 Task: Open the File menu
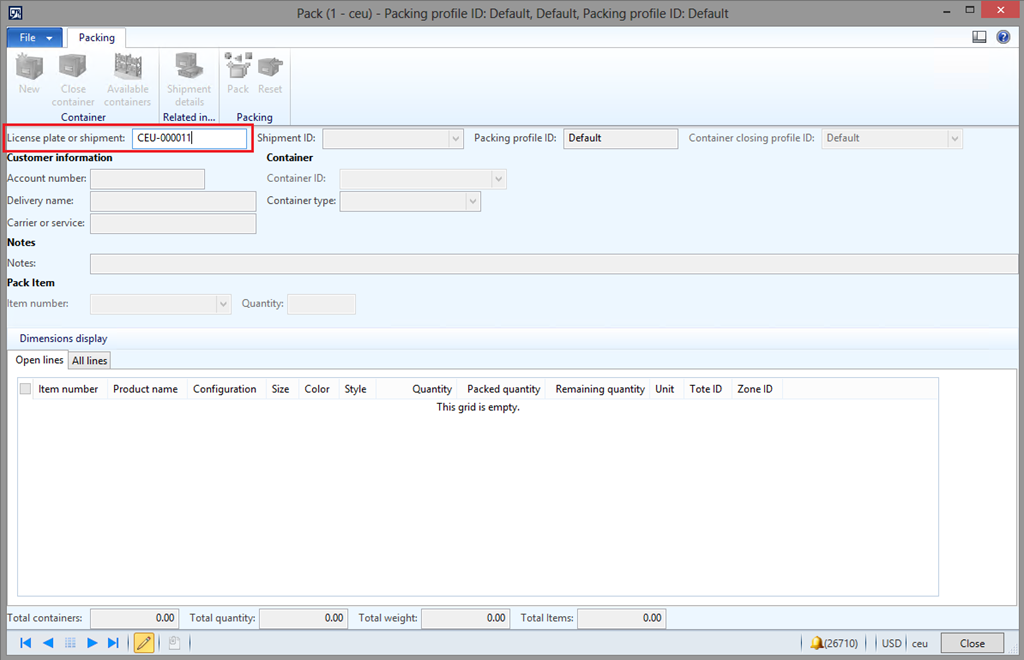[35, 37]
